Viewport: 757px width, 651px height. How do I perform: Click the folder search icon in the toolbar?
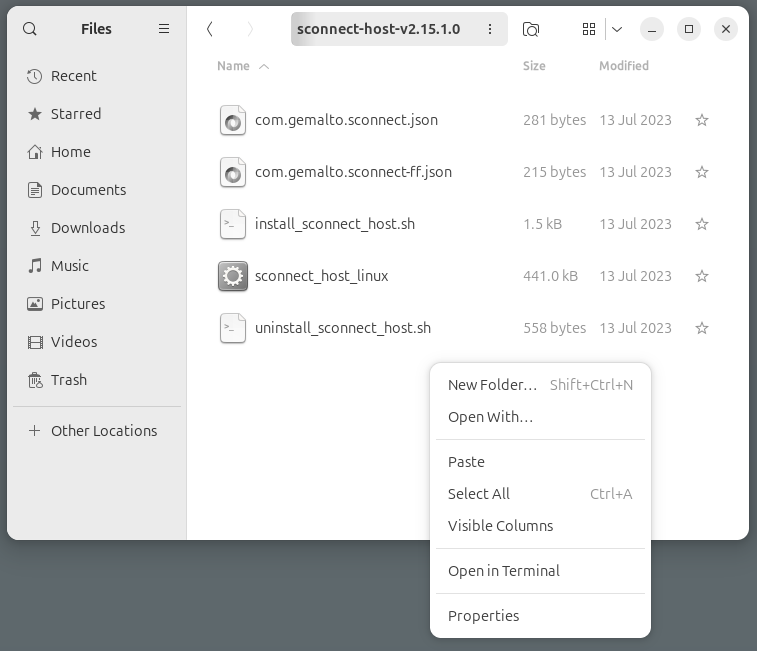click(x=531, y=29)
